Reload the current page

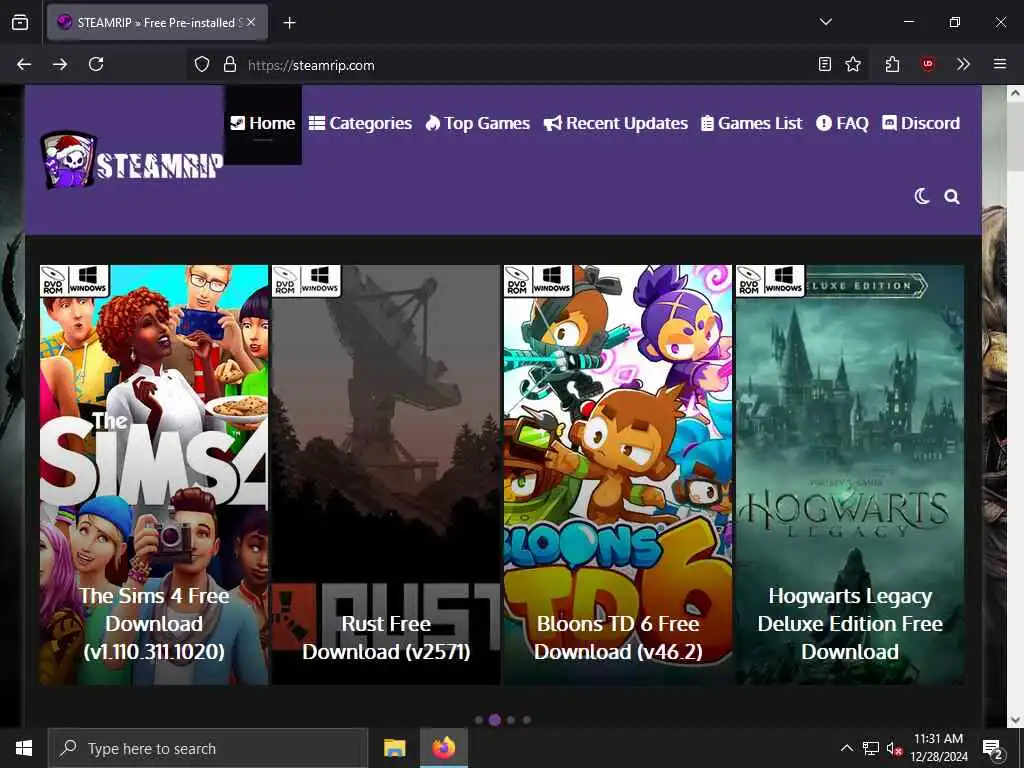[96, 64]
